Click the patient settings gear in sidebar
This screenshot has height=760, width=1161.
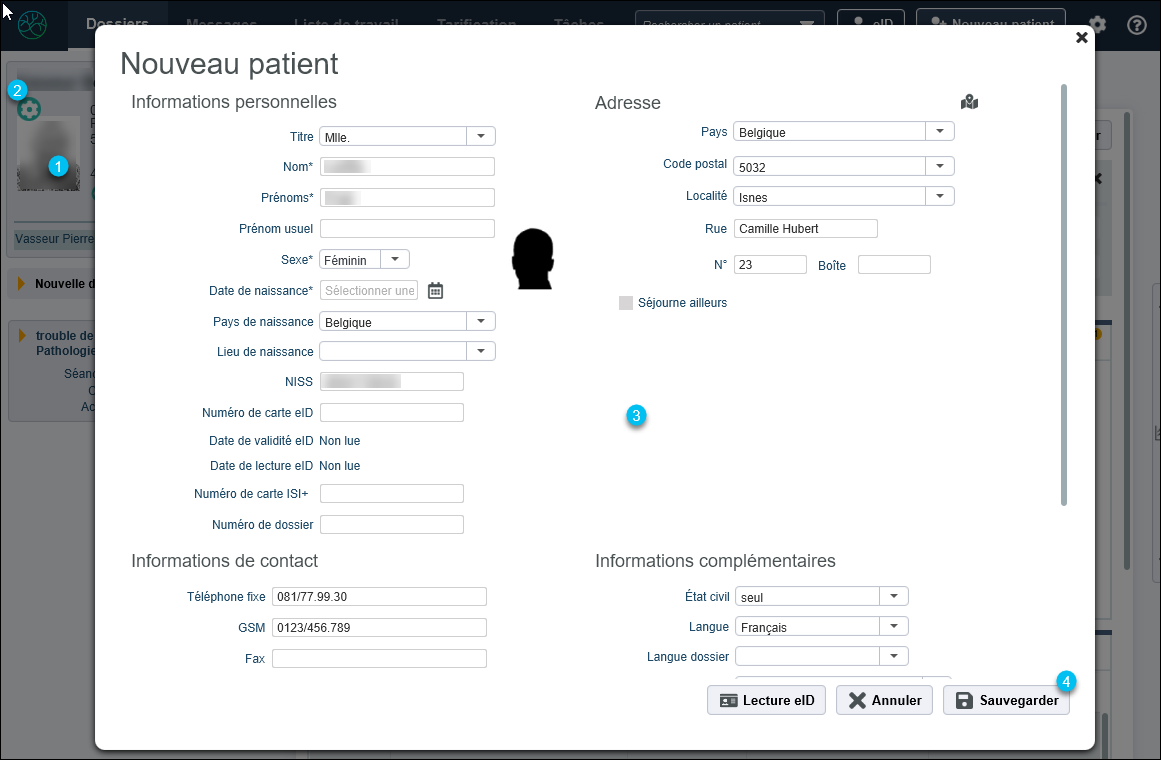click(x=29, y=110)
